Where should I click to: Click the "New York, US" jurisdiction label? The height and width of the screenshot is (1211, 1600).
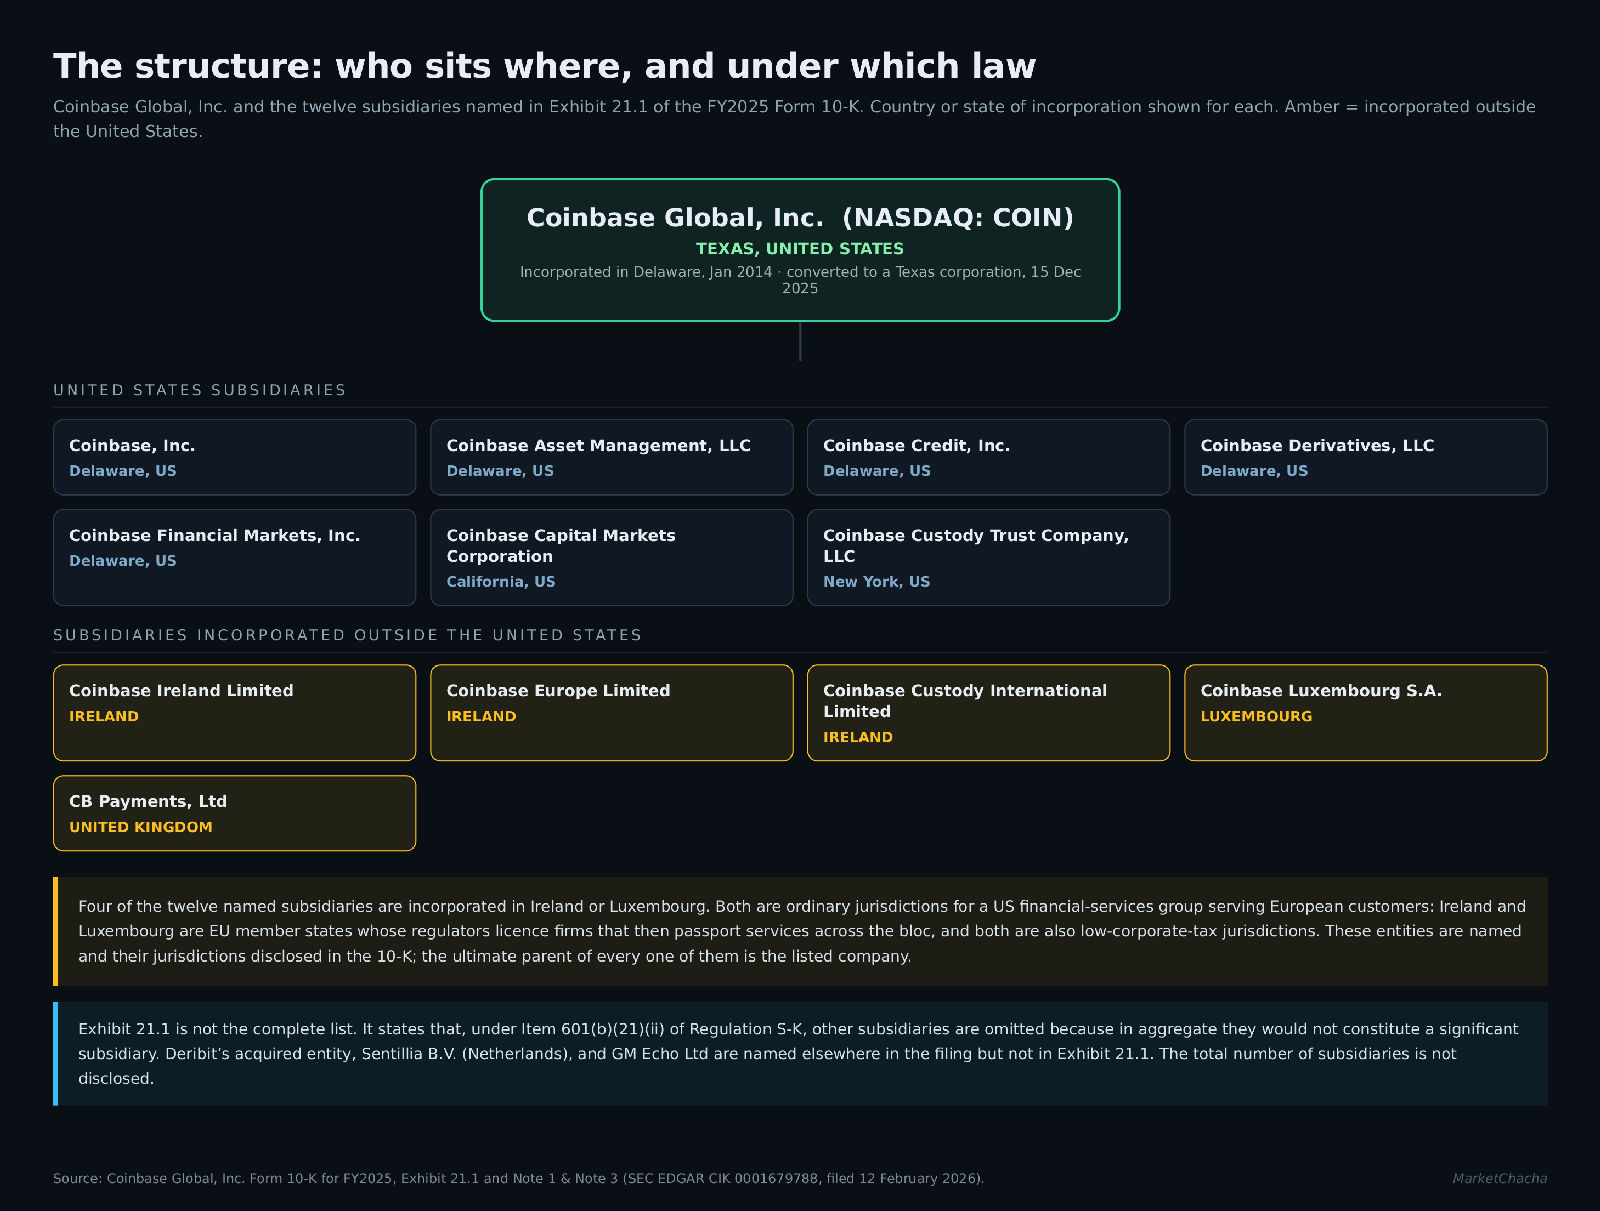pyautogui.click(x=876, y=582)
